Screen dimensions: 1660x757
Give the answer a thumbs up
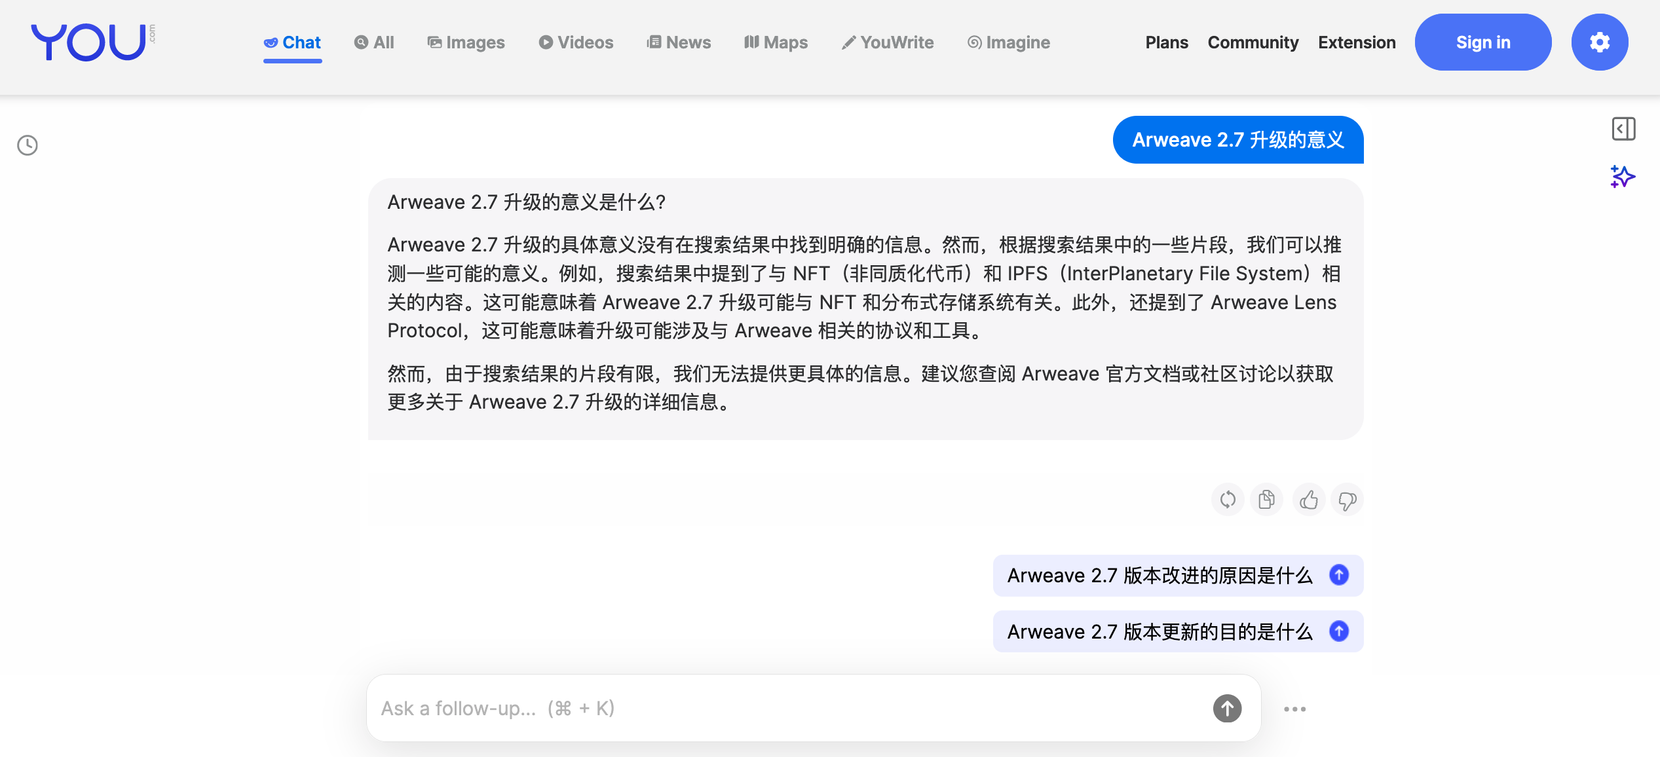(x=1308, y=500)
